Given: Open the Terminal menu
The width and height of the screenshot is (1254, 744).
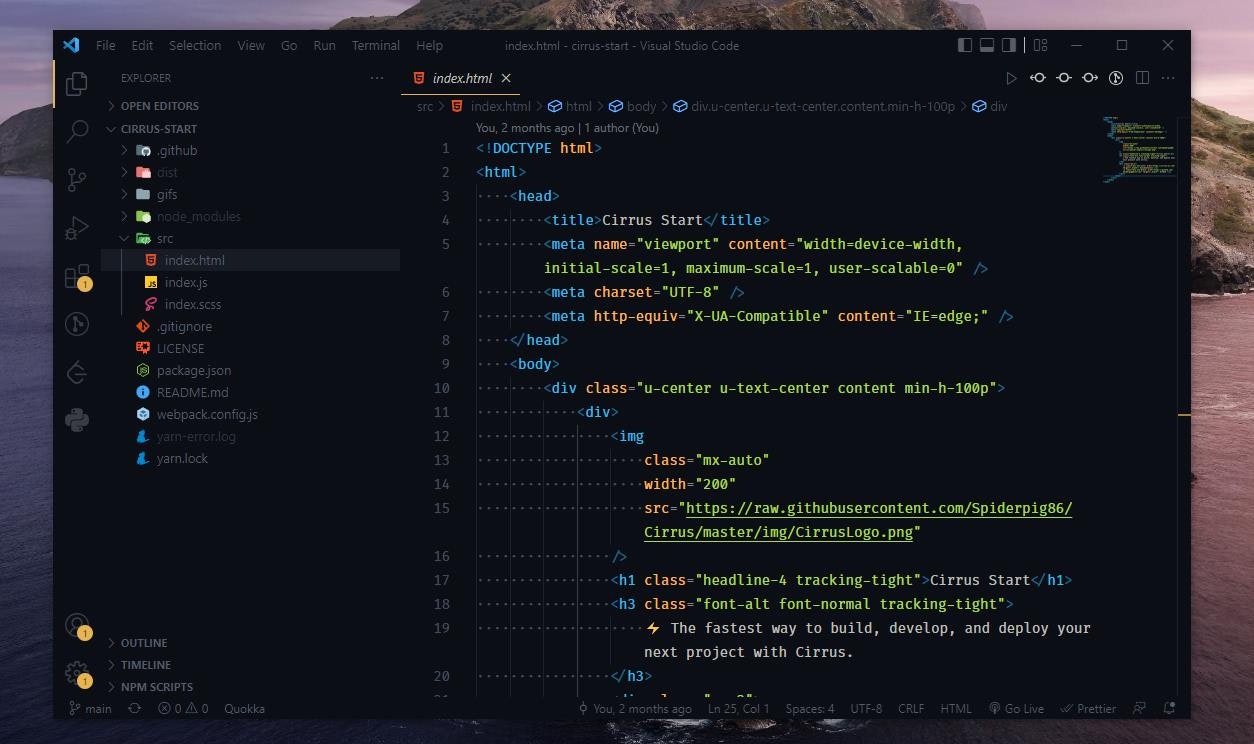Looking at the screenshot, I should (x=376, y=45).
